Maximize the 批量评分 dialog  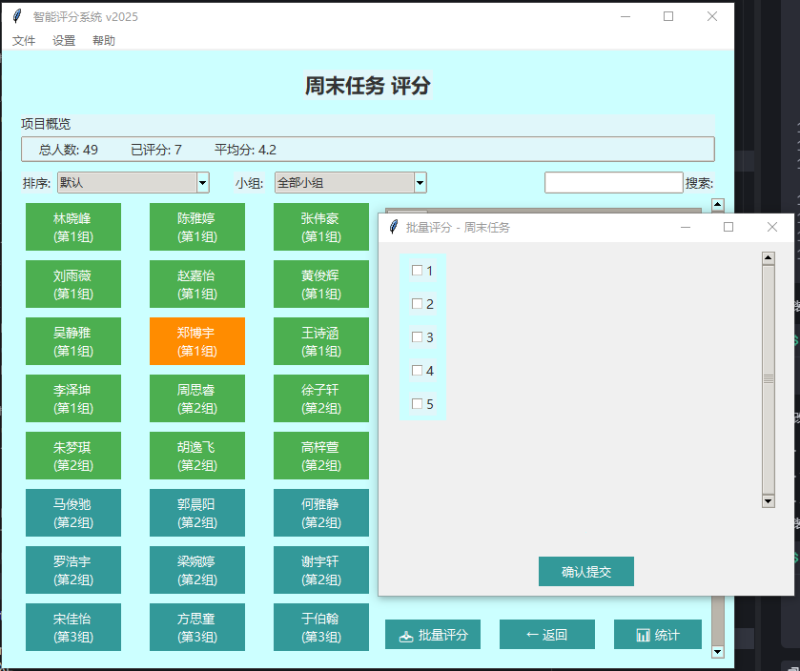click(729, 227)
